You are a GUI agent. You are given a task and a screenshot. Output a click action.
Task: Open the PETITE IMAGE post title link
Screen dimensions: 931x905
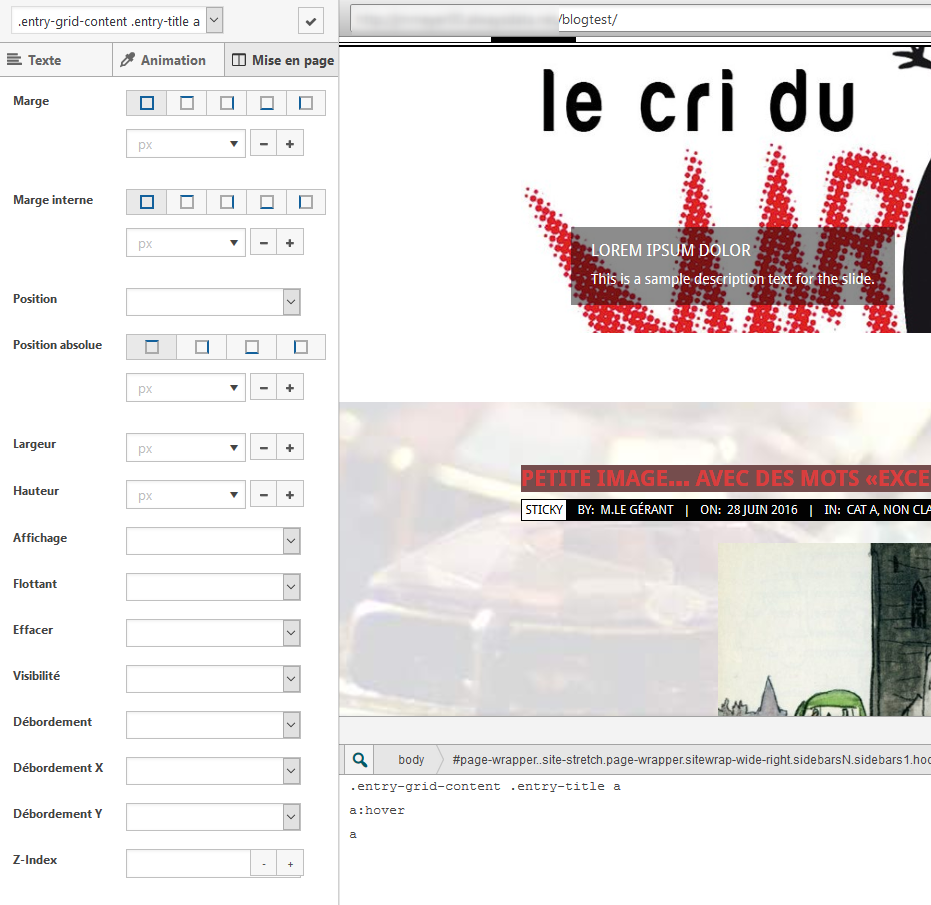tap(726, 479)
